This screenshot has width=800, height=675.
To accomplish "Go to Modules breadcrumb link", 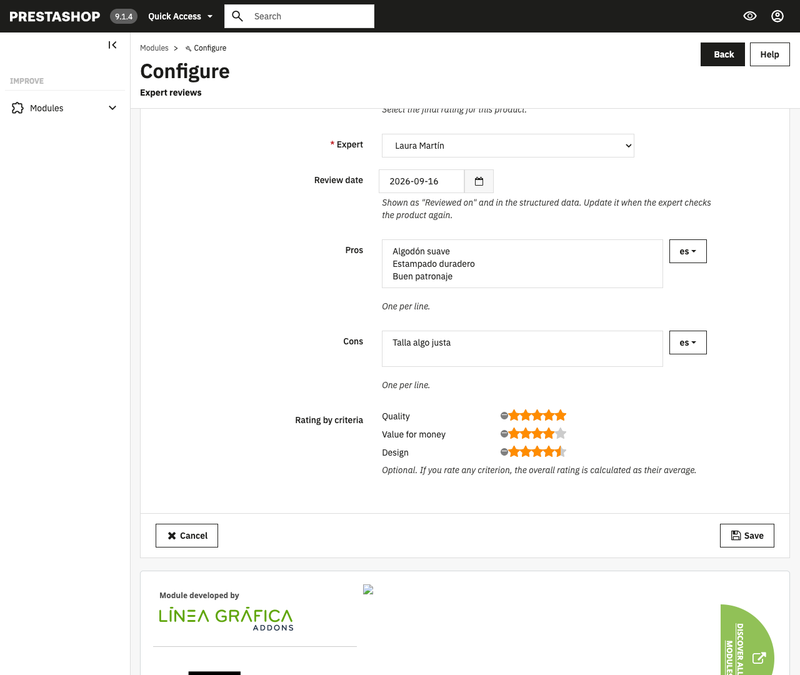I will (x=154, y=48).
